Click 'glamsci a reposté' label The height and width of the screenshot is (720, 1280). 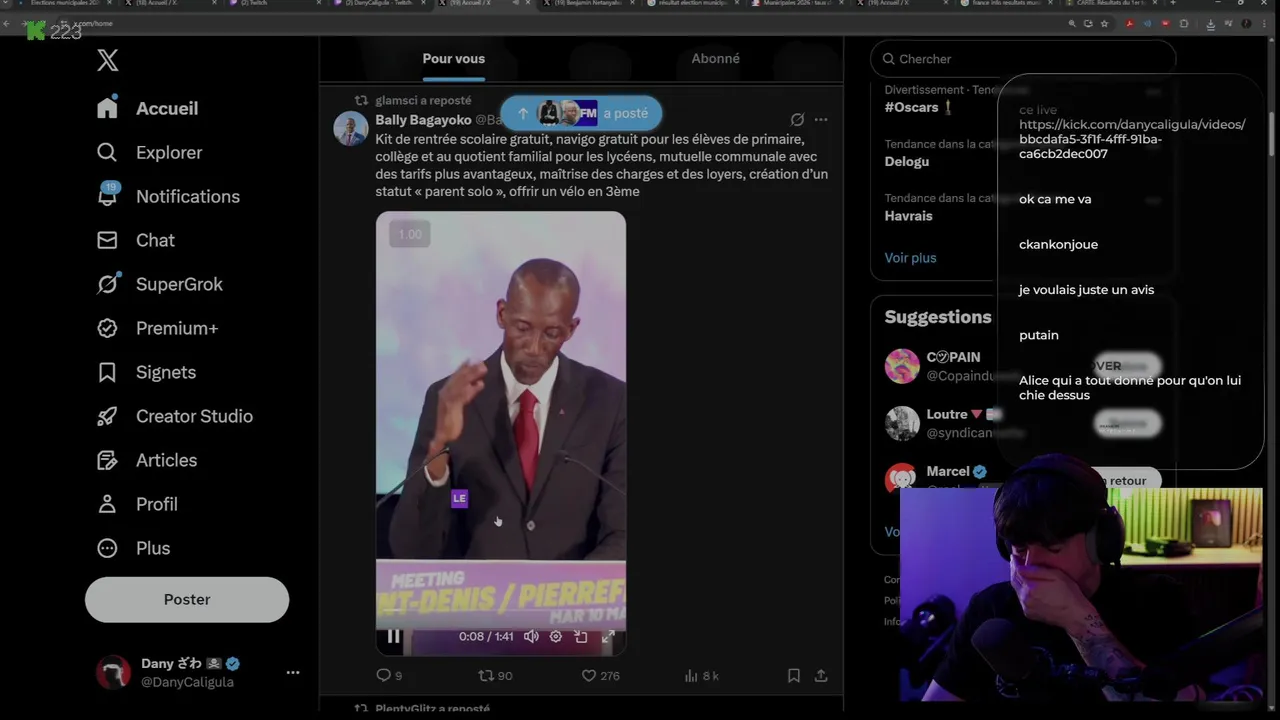pos(423,101)
